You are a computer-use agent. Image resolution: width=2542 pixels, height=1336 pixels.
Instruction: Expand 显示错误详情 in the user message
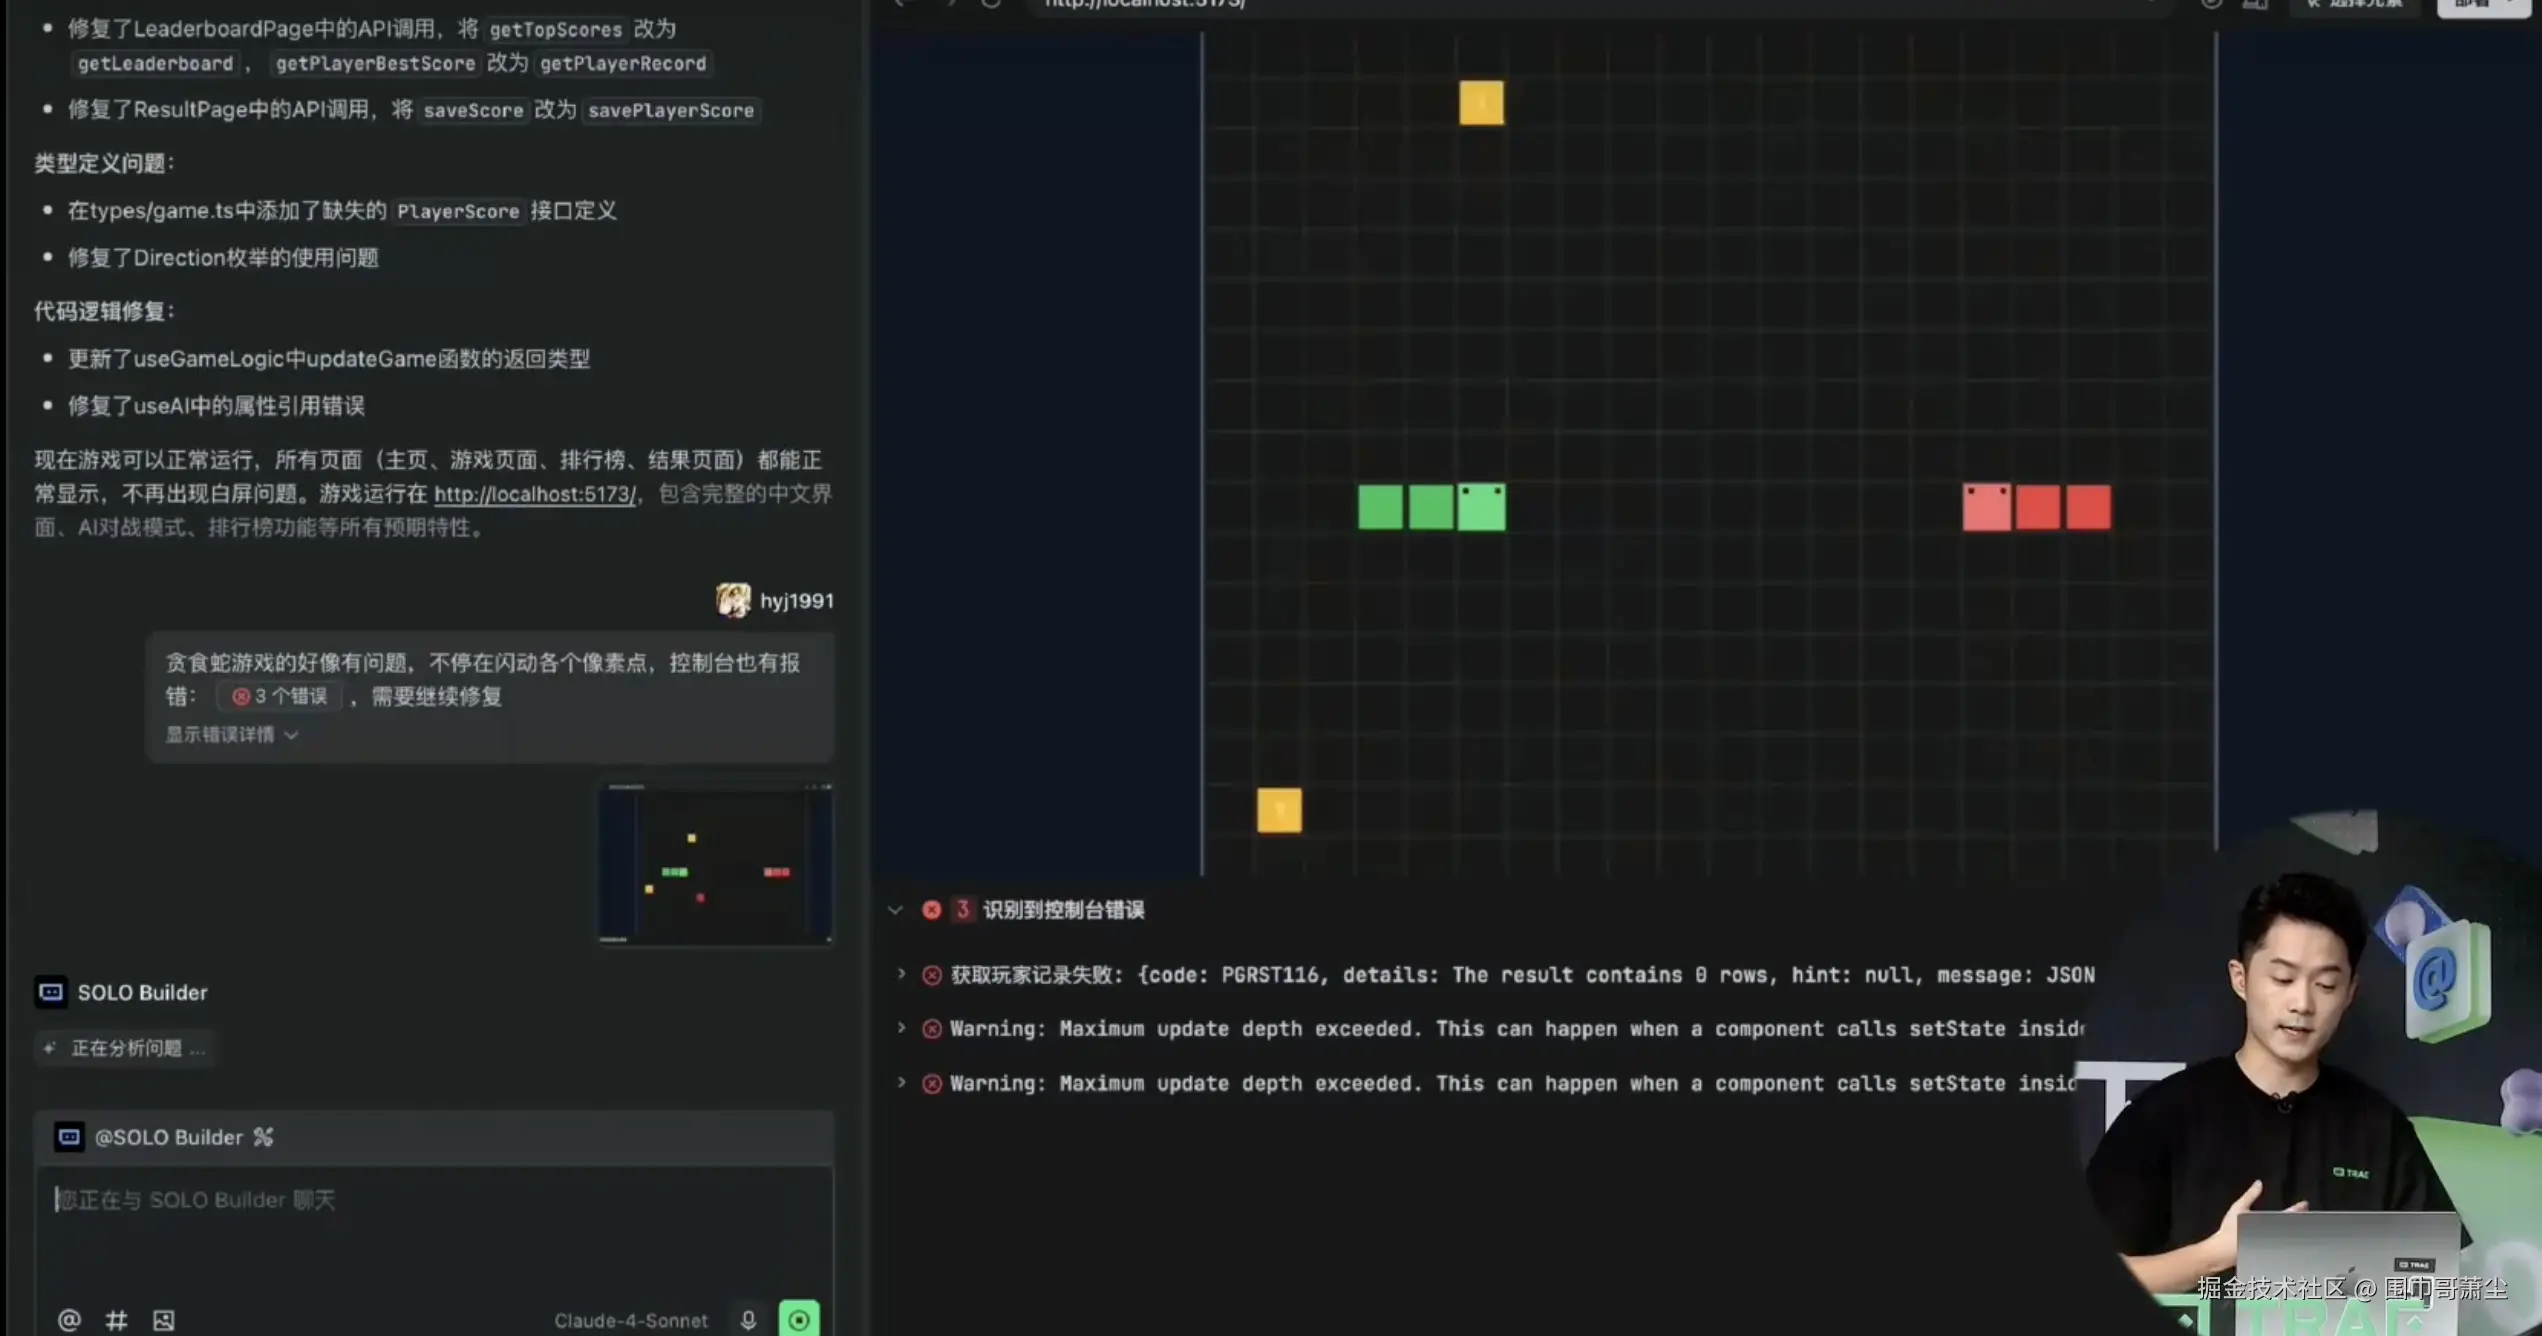click(x=231, y=735)
